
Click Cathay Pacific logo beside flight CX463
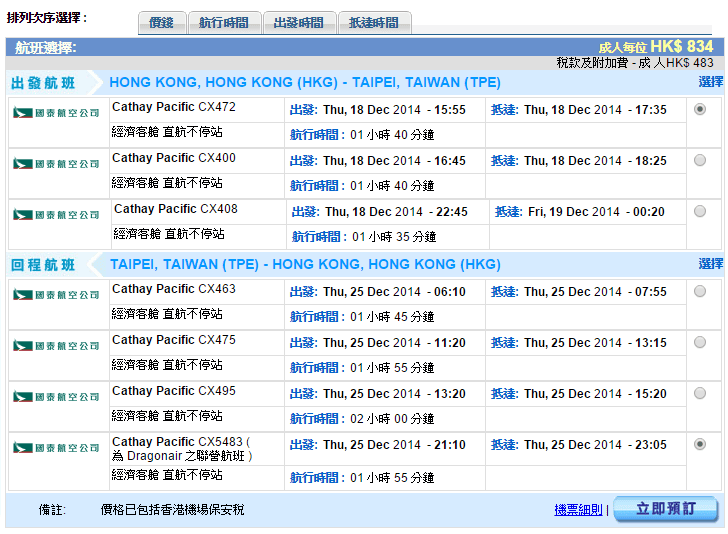pyautogui.click(x=56, y=294)
